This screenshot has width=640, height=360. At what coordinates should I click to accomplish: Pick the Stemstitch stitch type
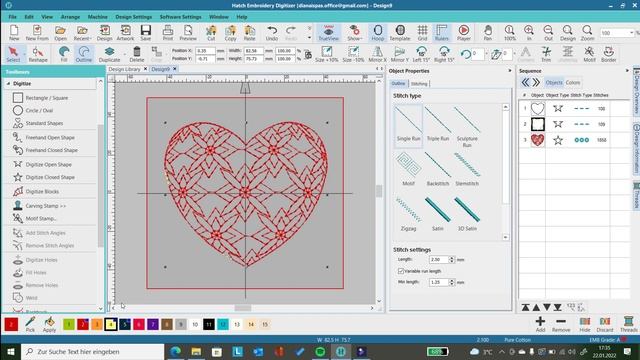pos(467,169)
